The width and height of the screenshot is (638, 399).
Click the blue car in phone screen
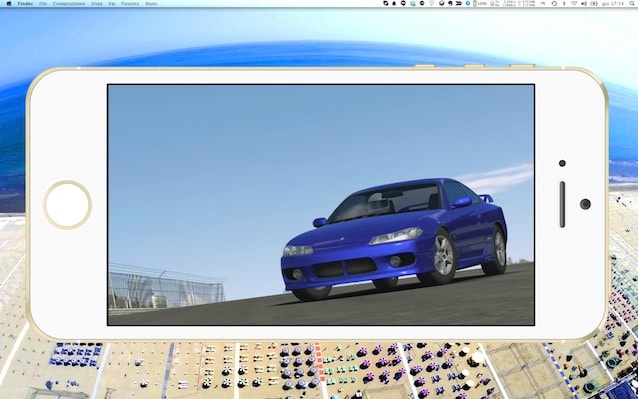click(394, 239)
